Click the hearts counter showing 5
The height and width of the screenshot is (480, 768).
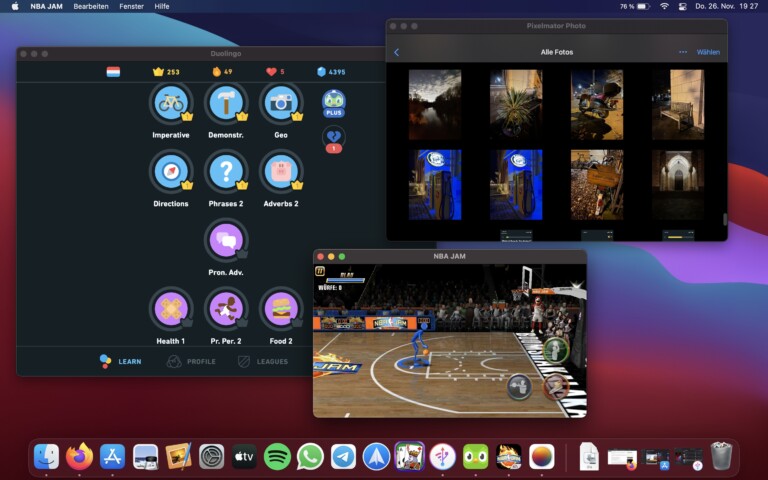[275, 72]
